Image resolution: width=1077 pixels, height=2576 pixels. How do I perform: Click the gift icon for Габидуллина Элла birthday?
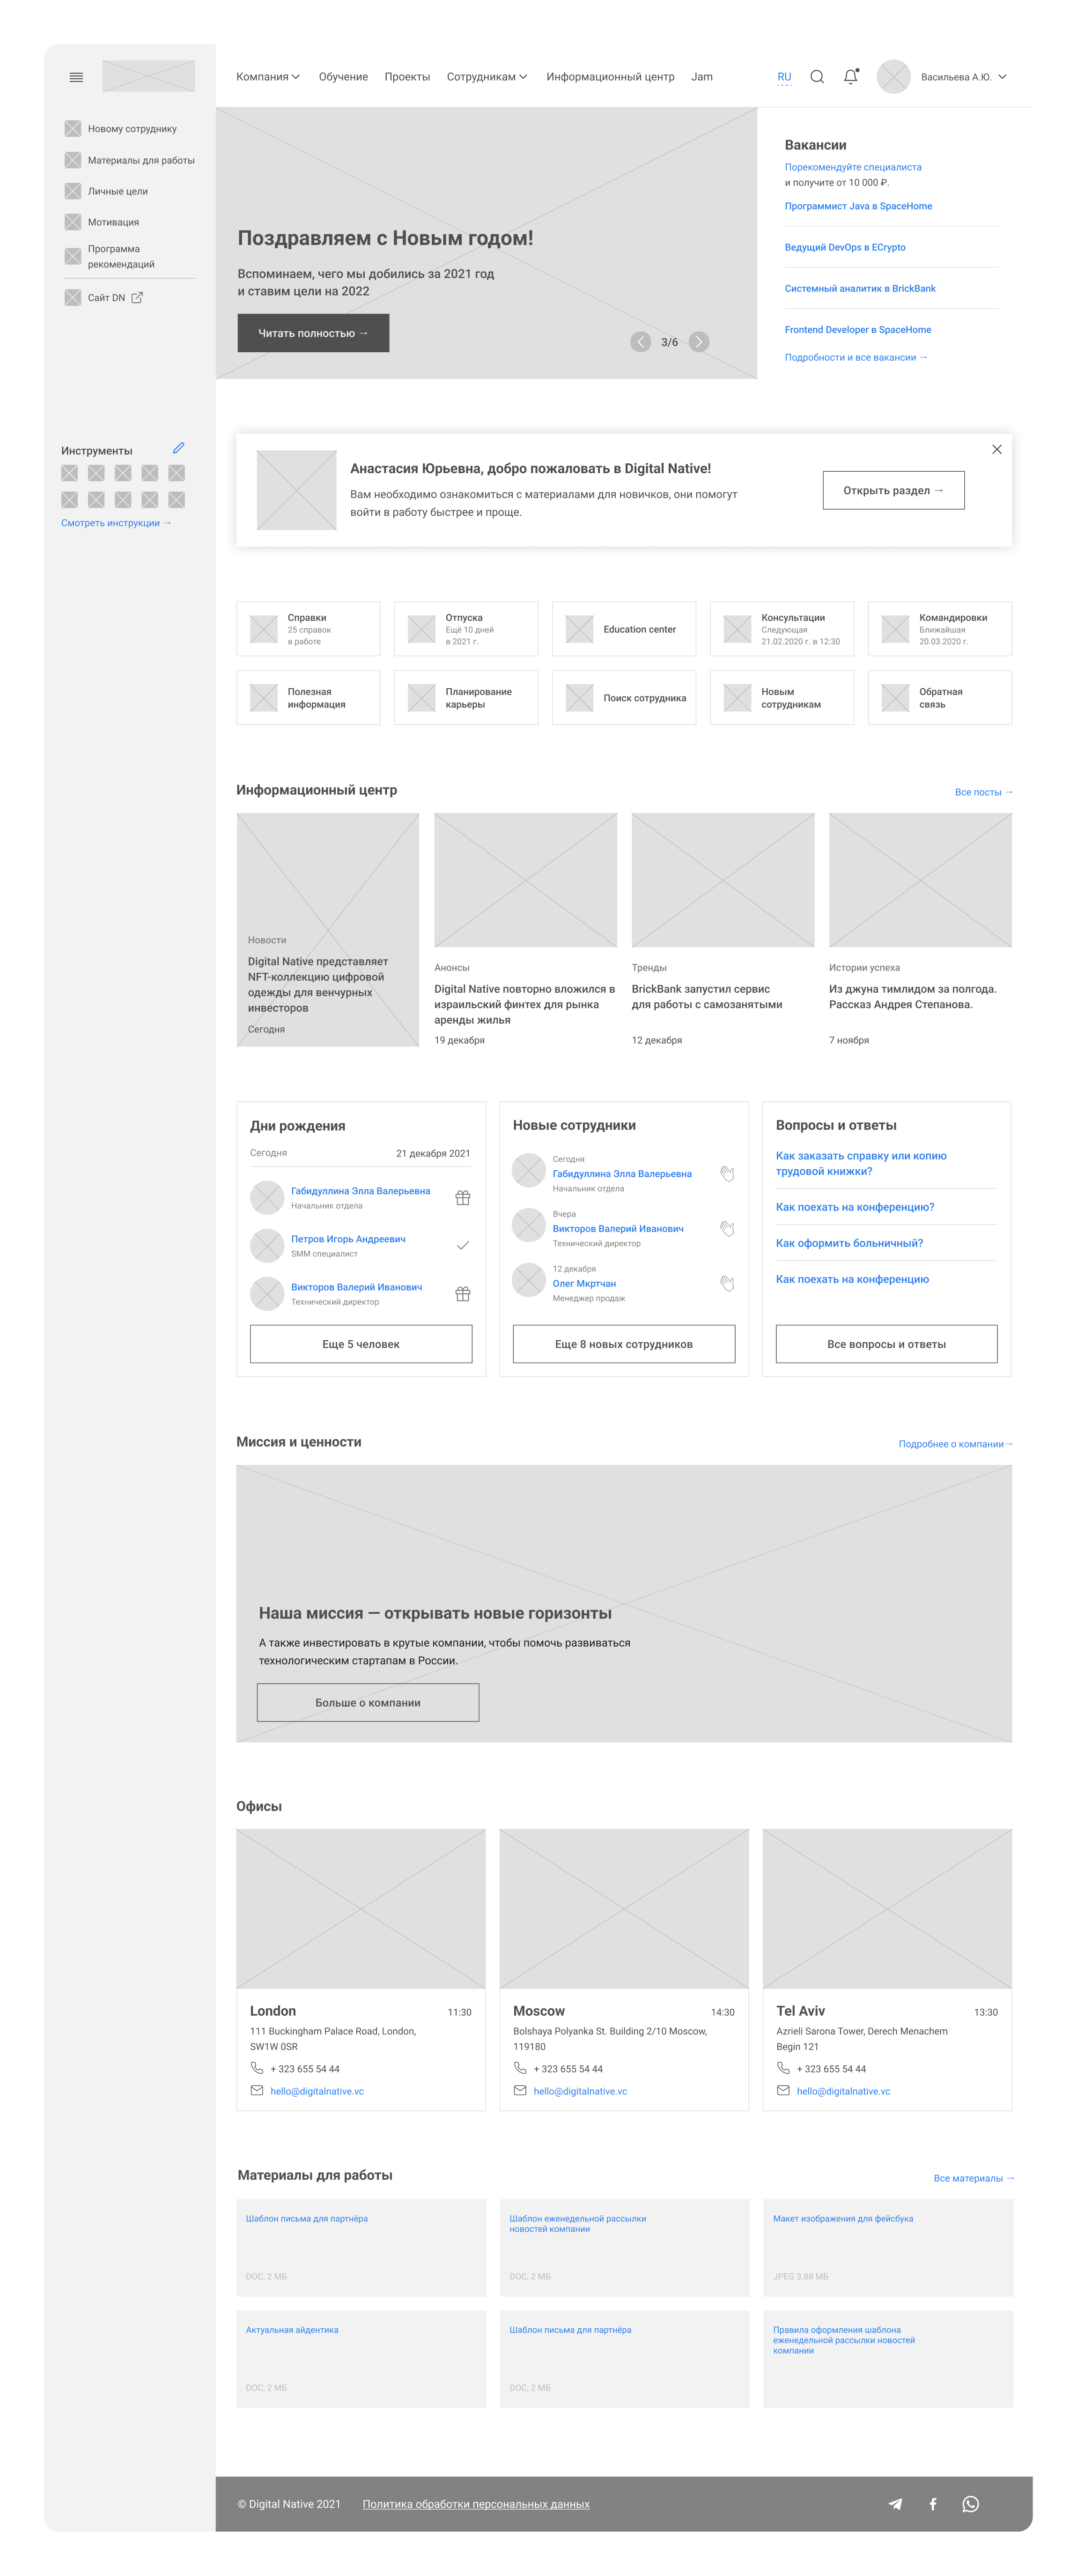click(x=463, y=1197)
